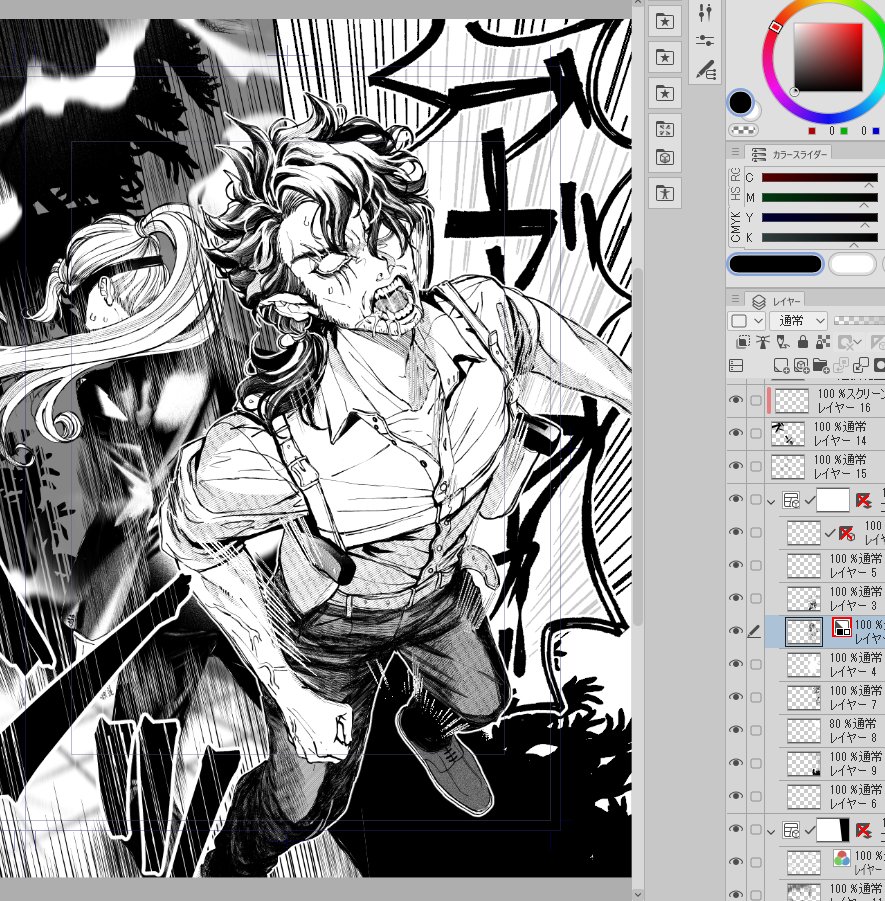
Task: Tick the selection checkbox beside layer 15
Action: [756, 465]
